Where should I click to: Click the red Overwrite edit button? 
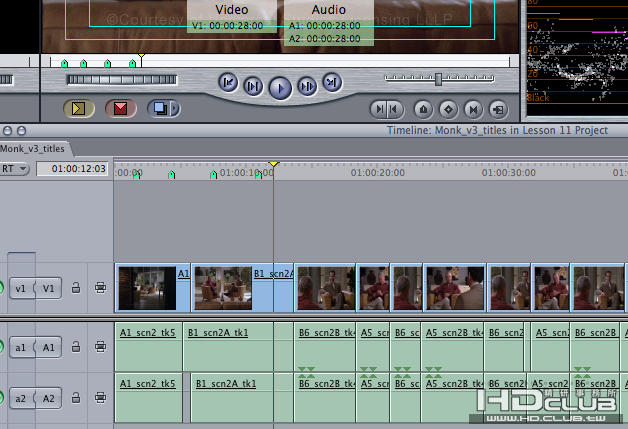121,109
